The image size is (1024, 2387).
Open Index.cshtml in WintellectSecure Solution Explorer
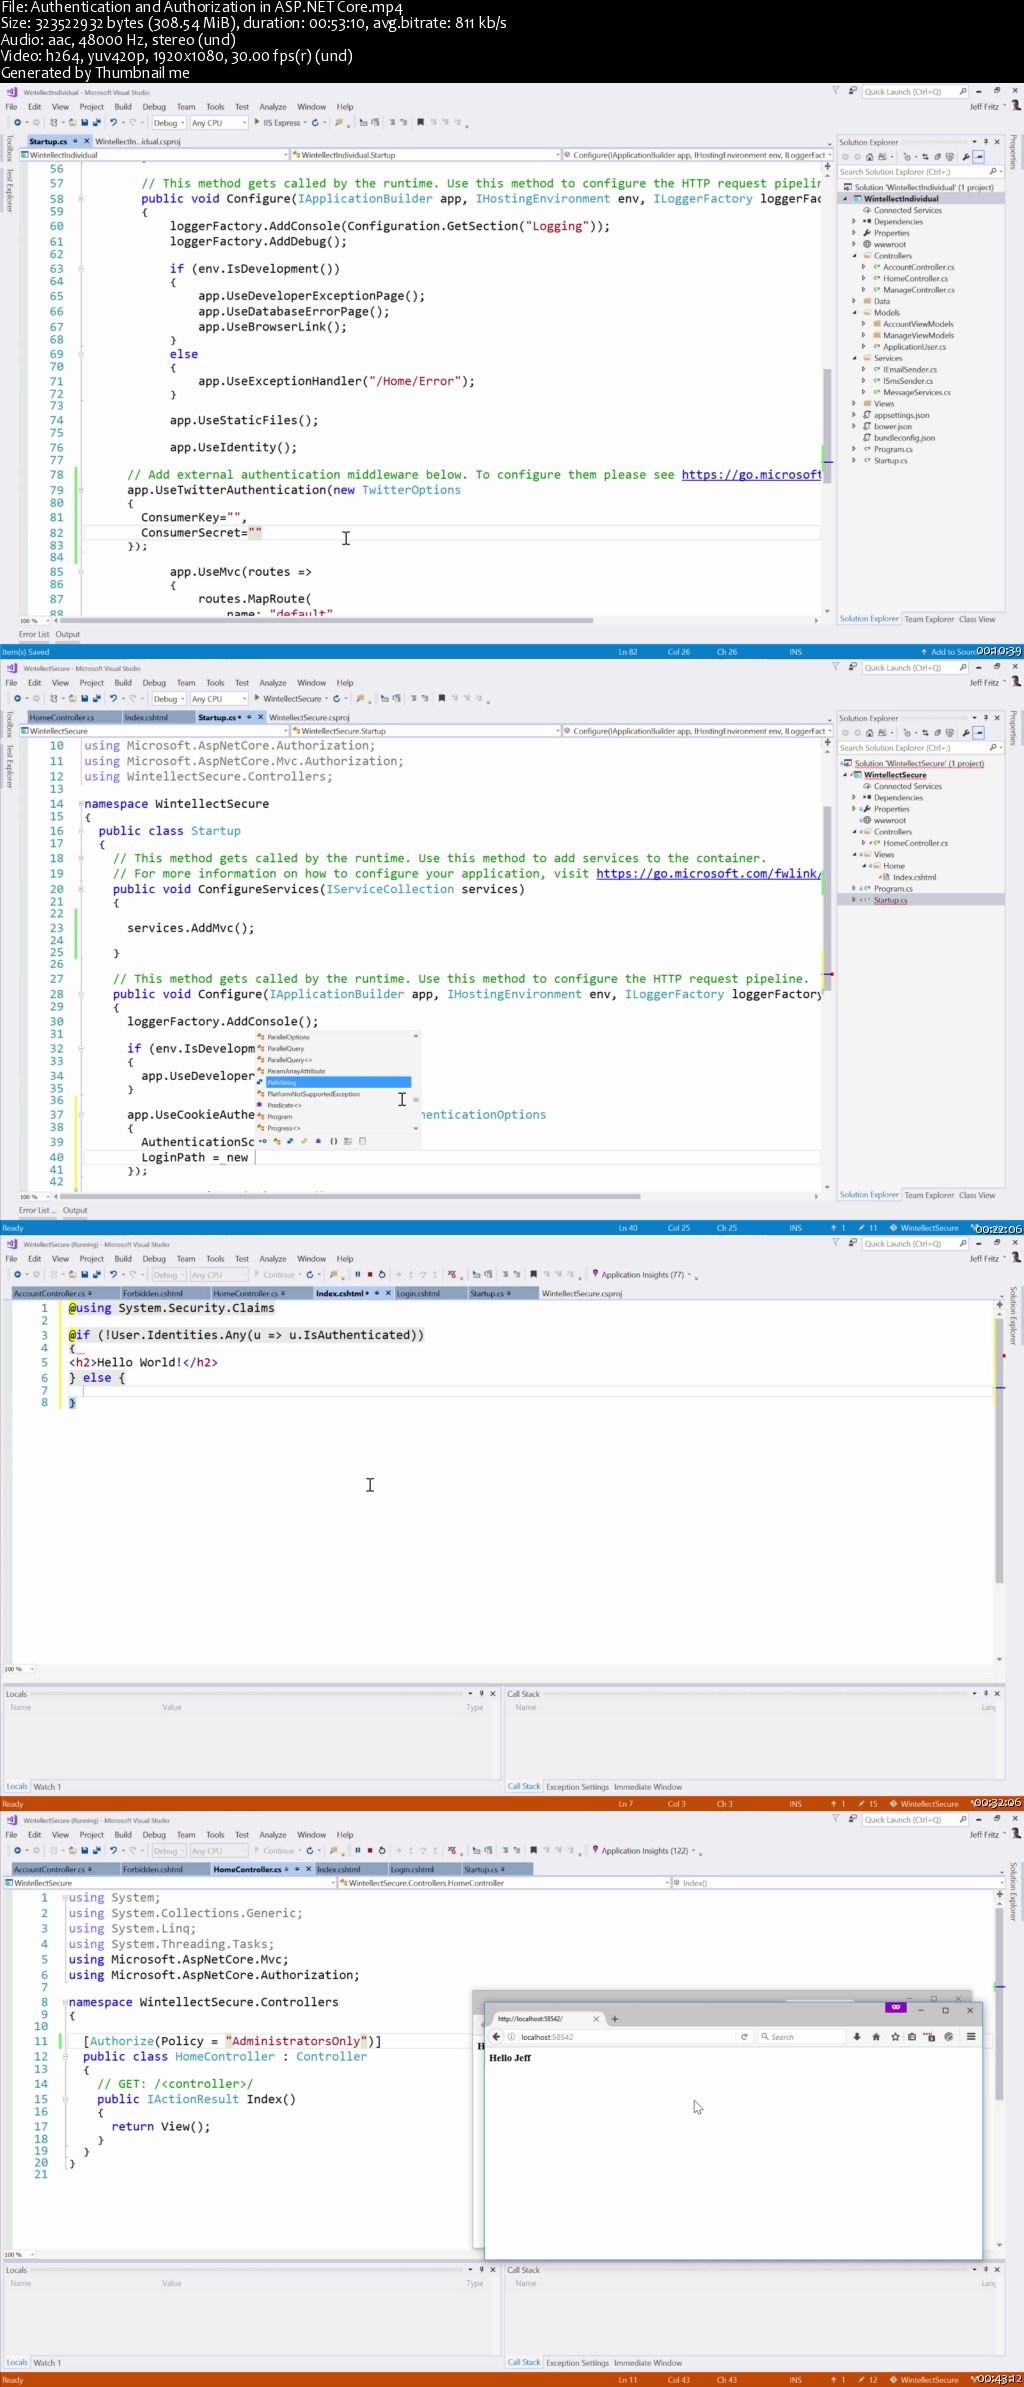pos(914,877)
